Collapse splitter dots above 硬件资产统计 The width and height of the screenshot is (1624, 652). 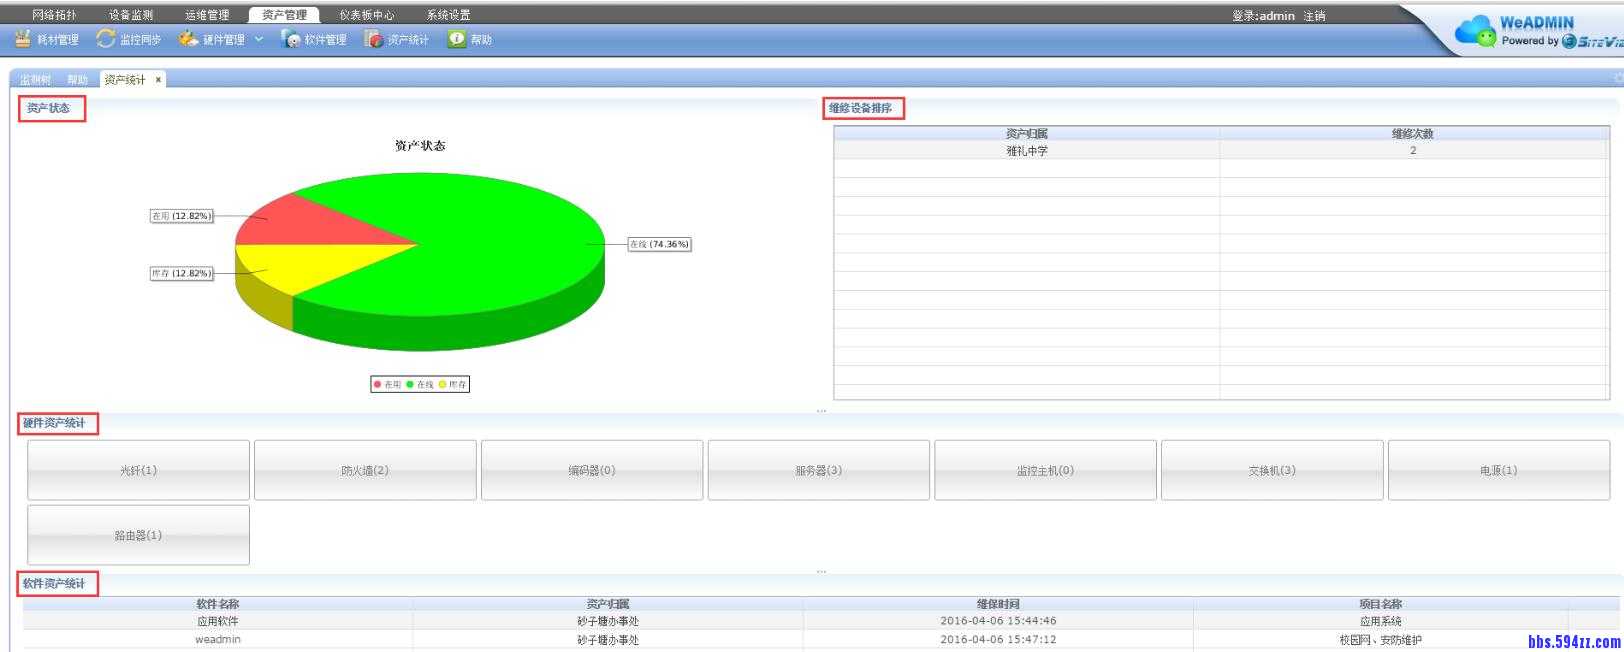coord(821,410)
